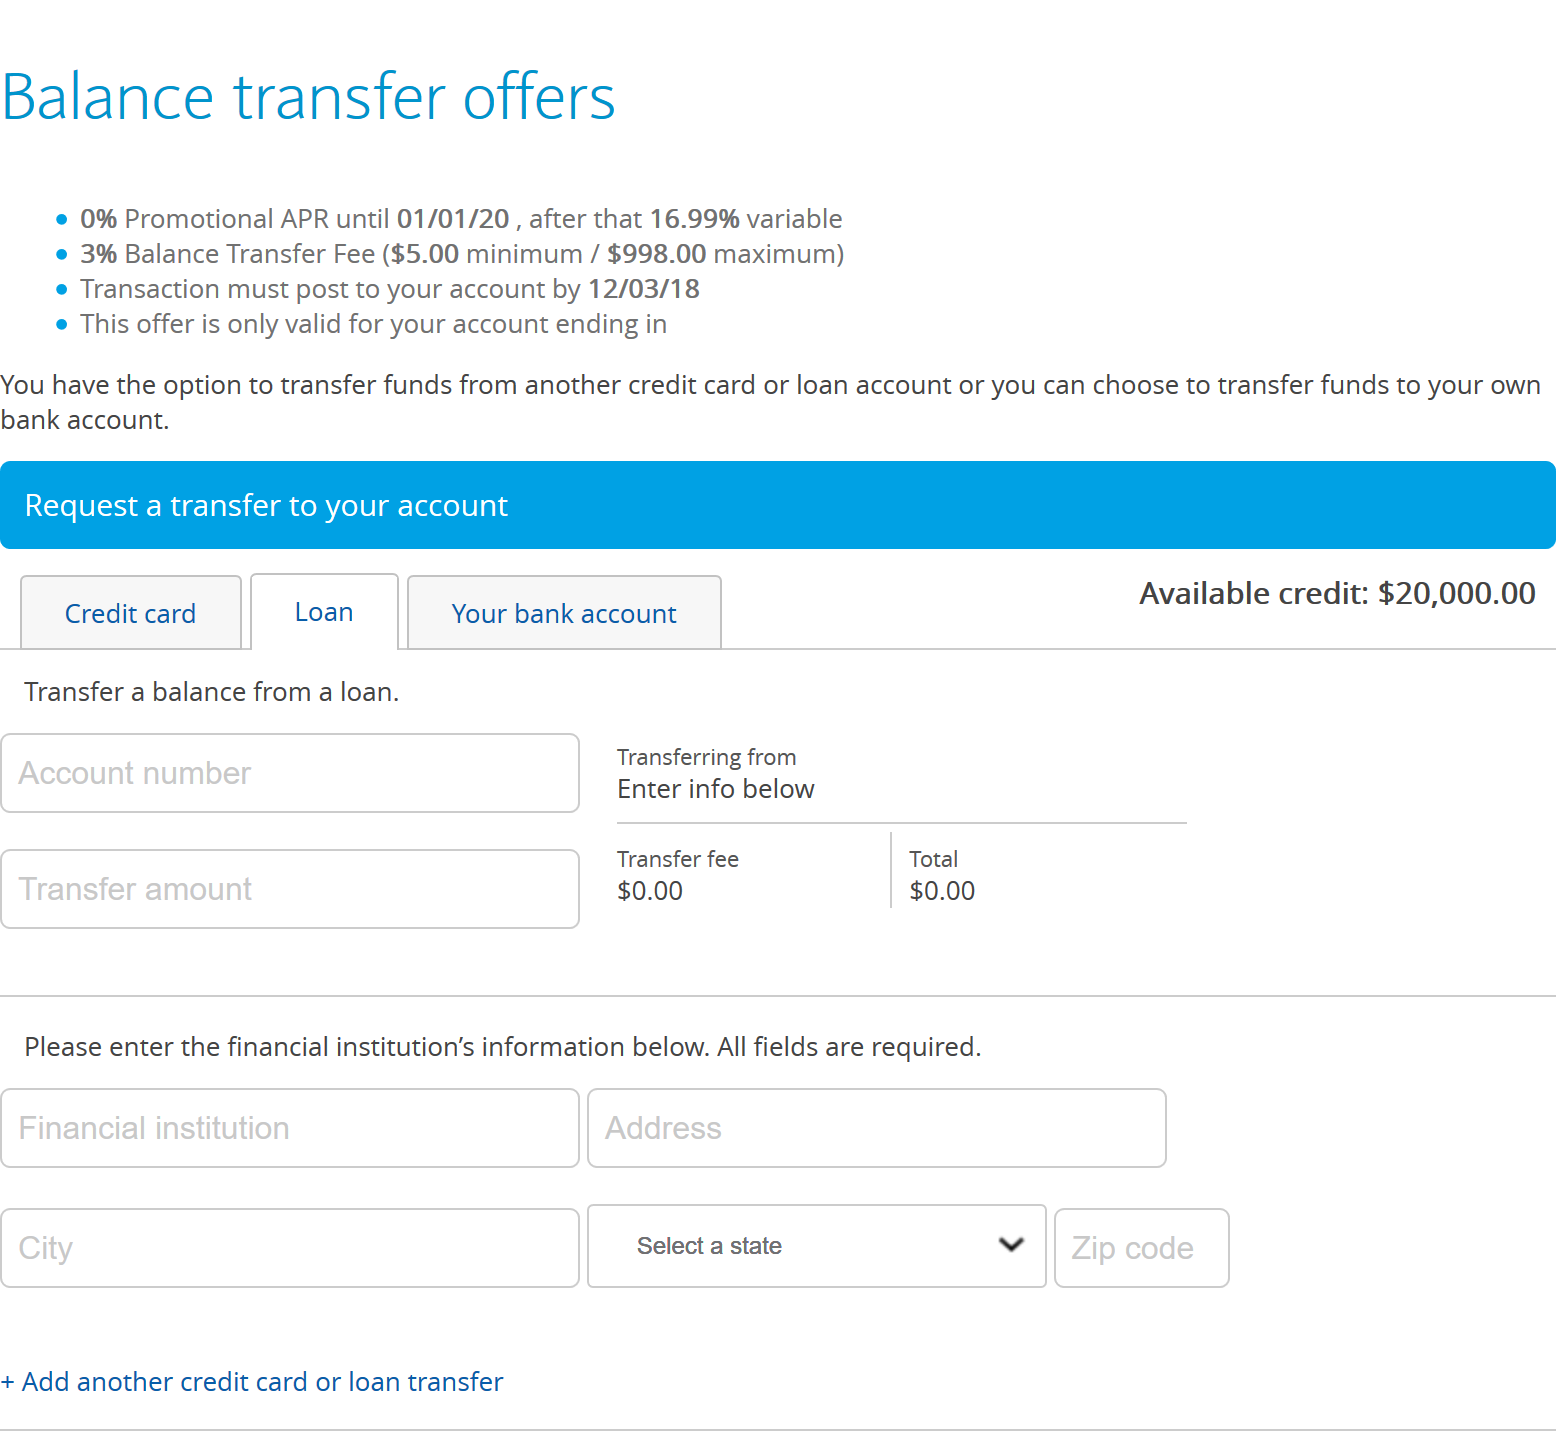Select the Loan tab

[324, 612]
